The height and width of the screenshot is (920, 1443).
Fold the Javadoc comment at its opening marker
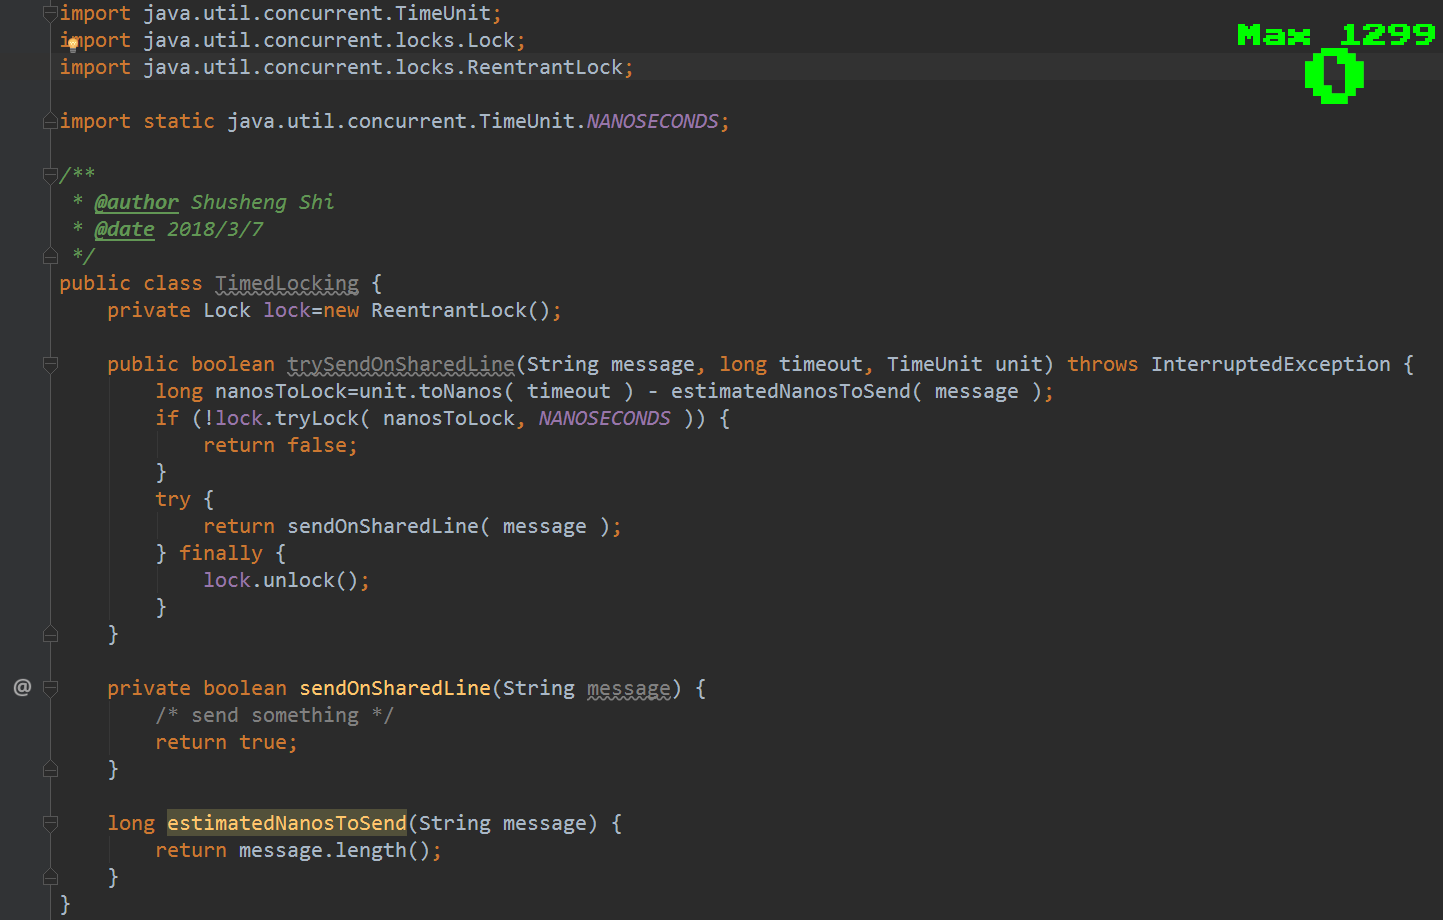pos(50,175)
